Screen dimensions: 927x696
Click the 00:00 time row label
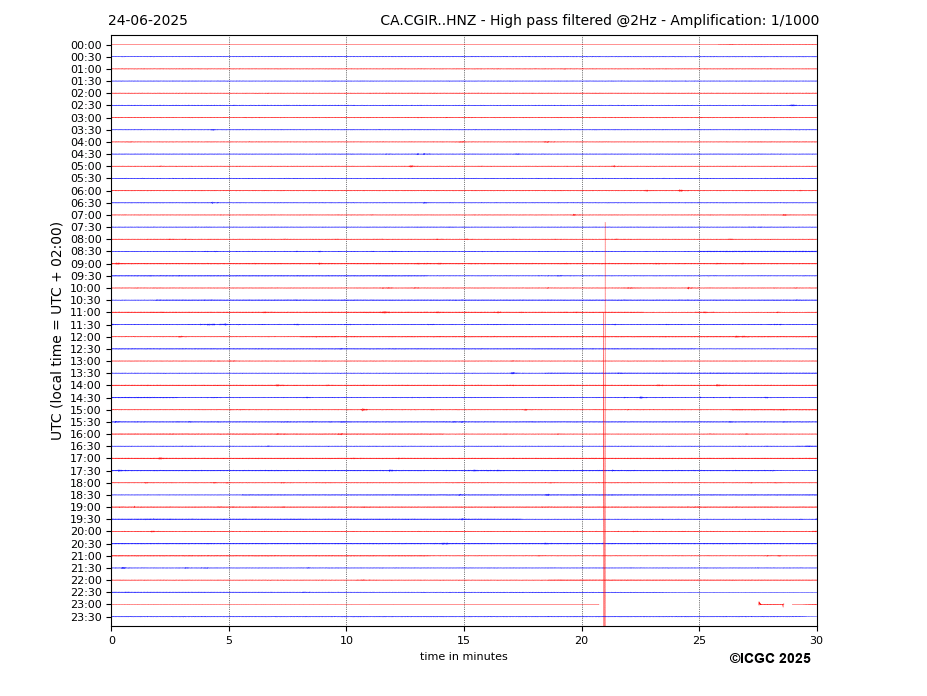point(86,46)
